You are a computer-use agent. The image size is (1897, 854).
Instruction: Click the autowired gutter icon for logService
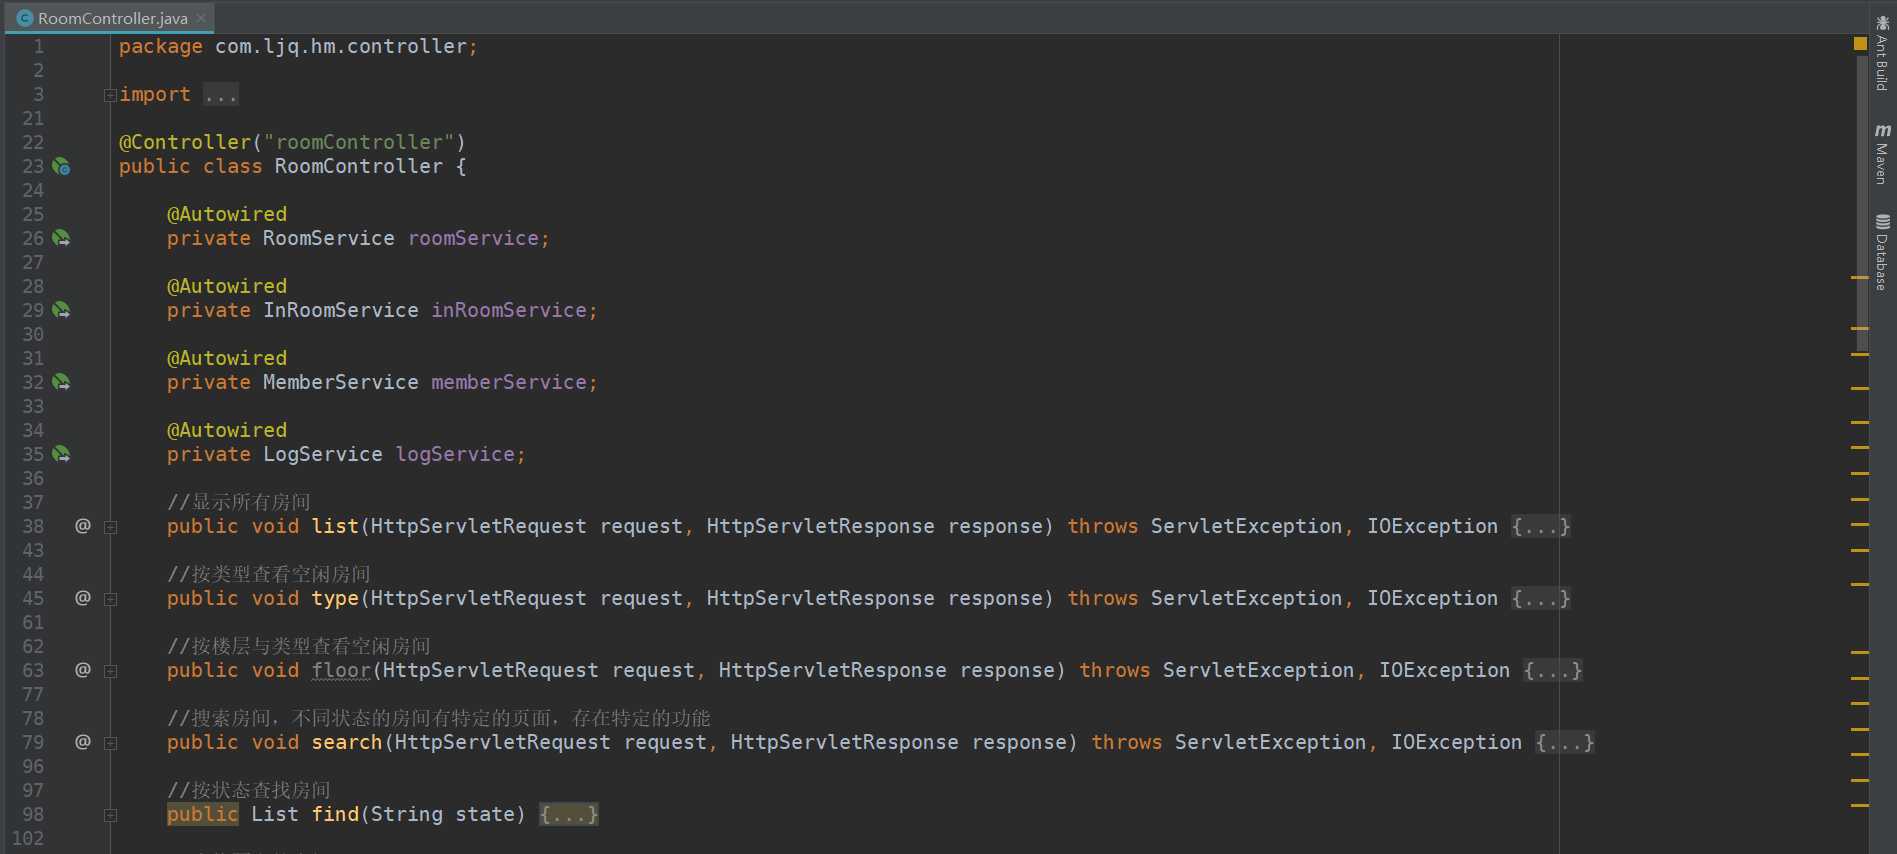(61, 454)
